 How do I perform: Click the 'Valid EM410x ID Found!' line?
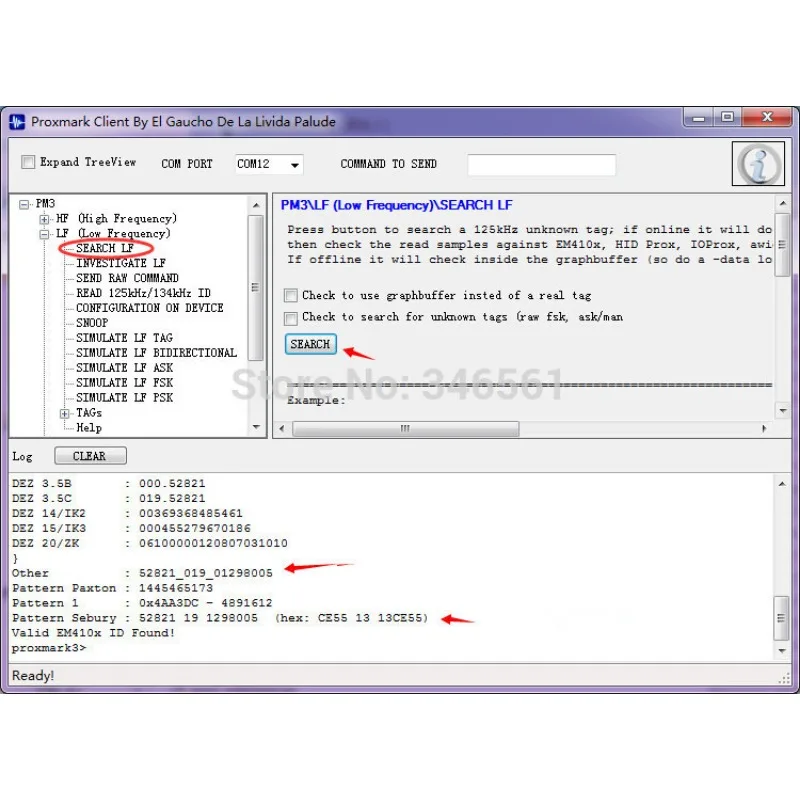pos(93,633)
